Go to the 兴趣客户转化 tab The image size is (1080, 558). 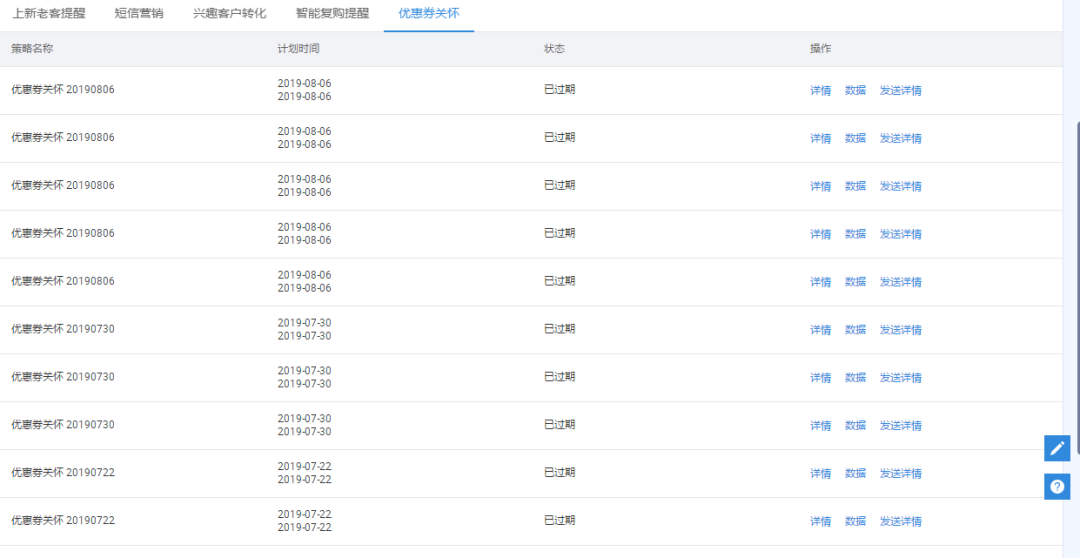click(229, 13)
